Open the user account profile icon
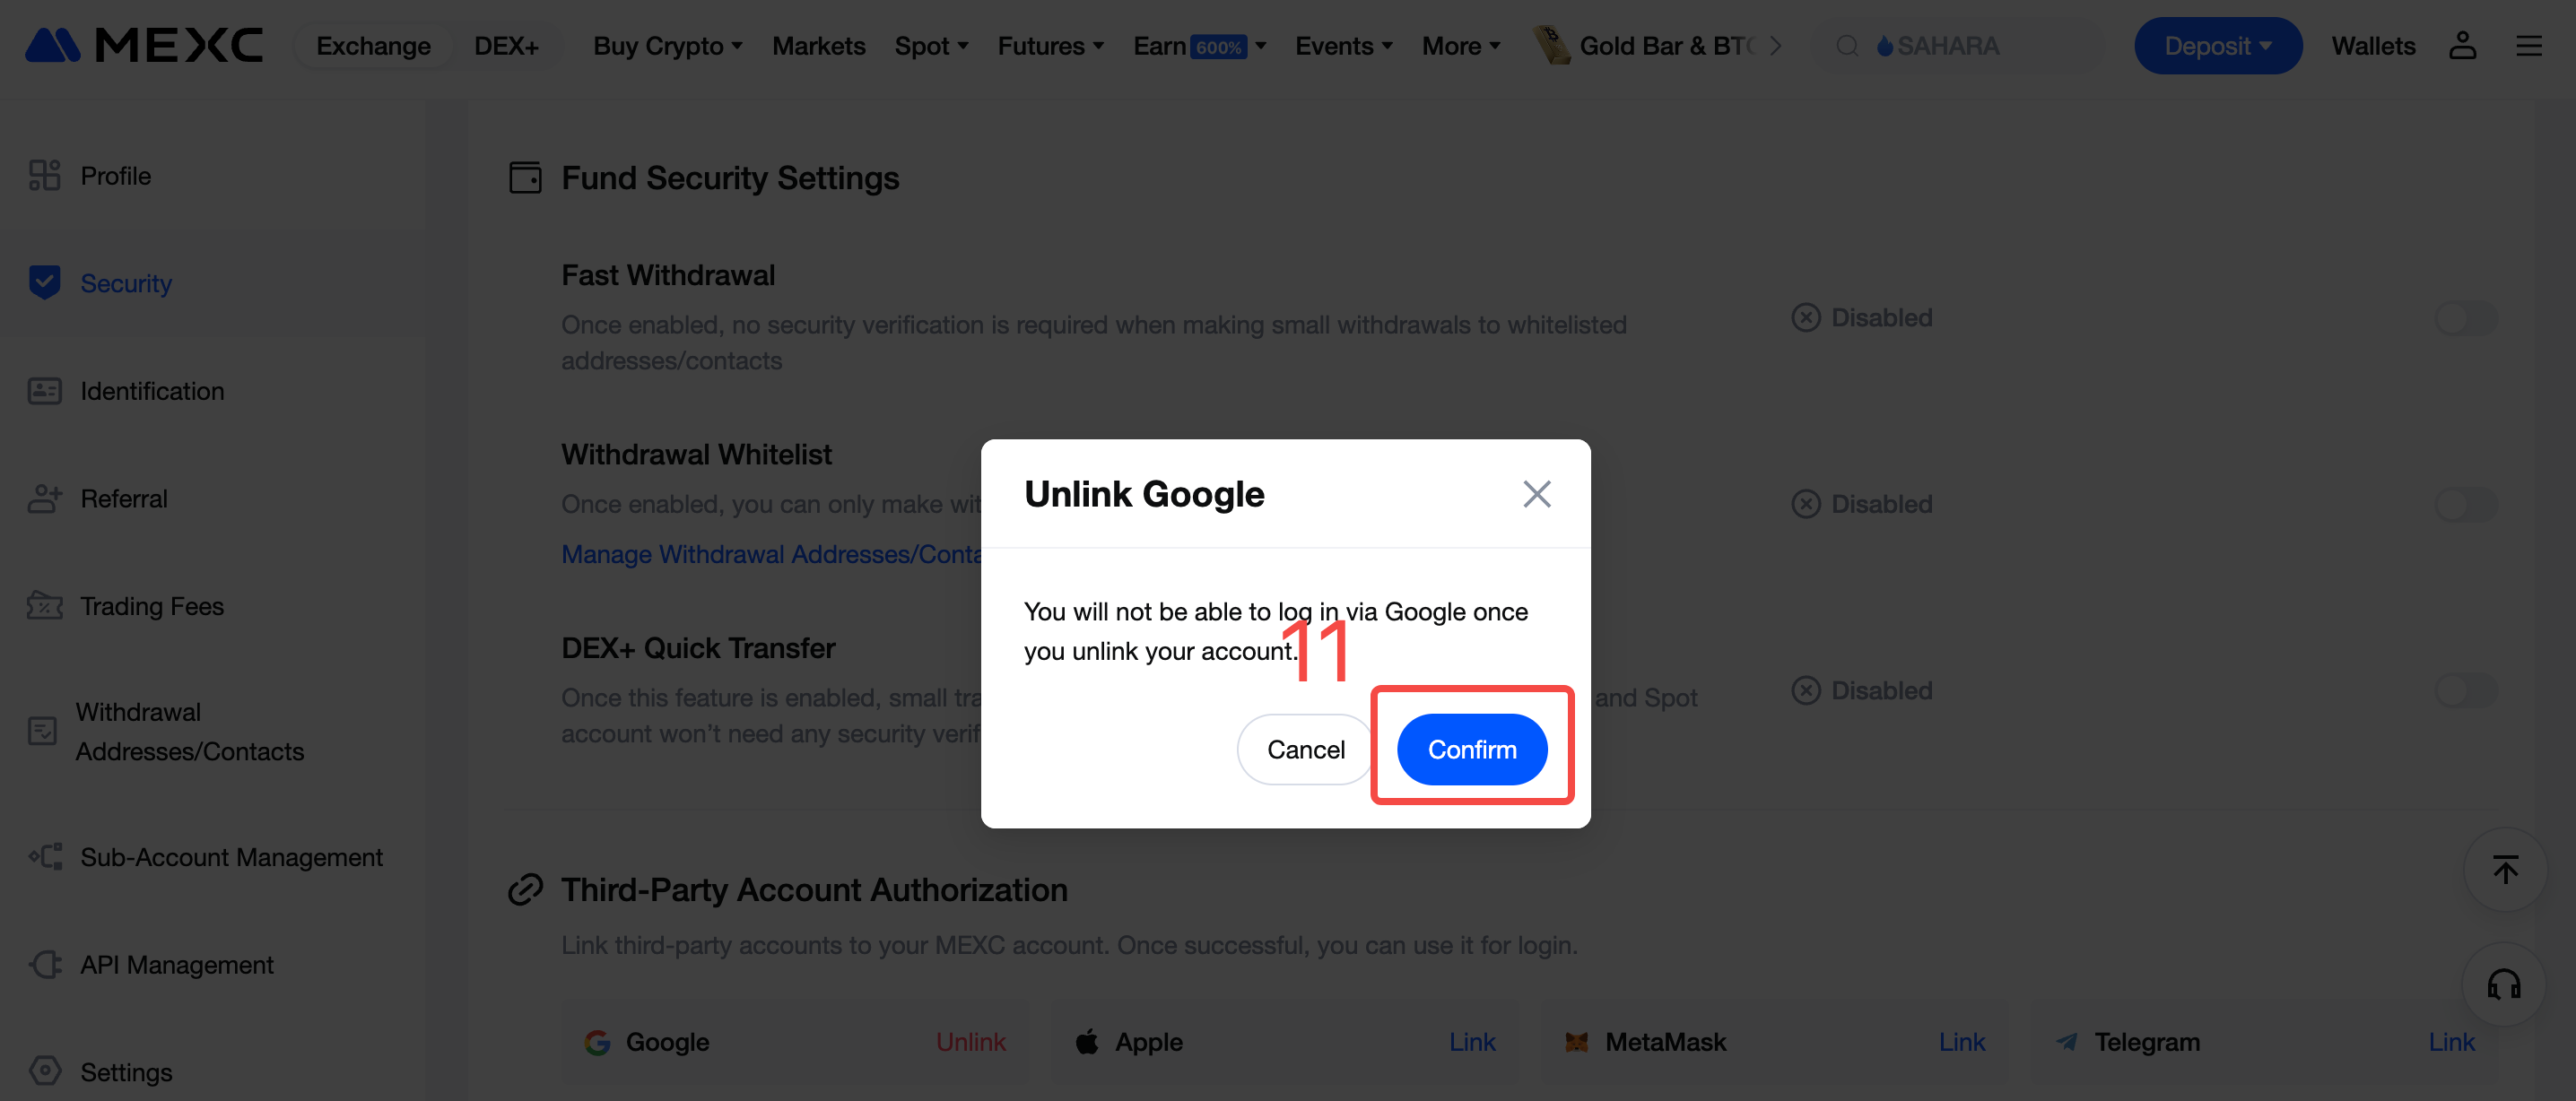The width and height of the screenshot is (2576, 1101). [2462, 45]
